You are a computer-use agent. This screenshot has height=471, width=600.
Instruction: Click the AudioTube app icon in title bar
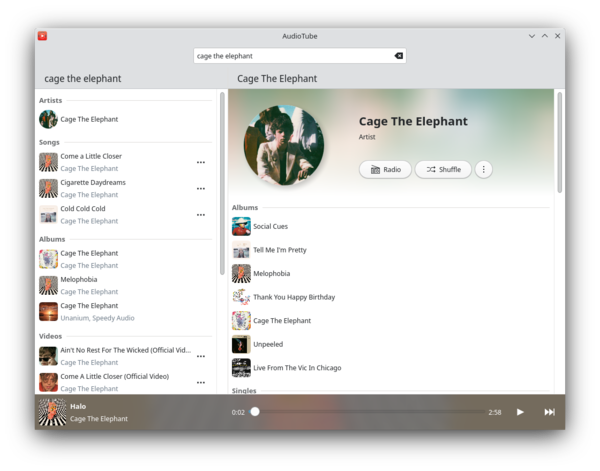click(x=42, y=36)
